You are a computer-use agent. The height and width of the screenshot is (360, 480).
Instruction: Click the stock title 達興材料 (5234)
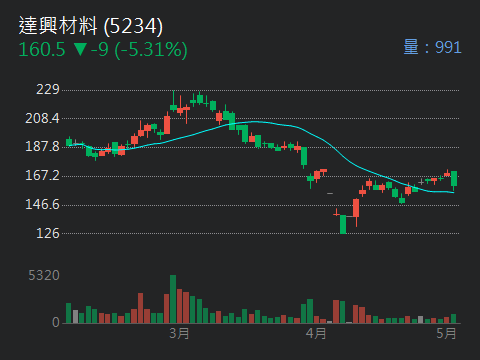[91, 26]
